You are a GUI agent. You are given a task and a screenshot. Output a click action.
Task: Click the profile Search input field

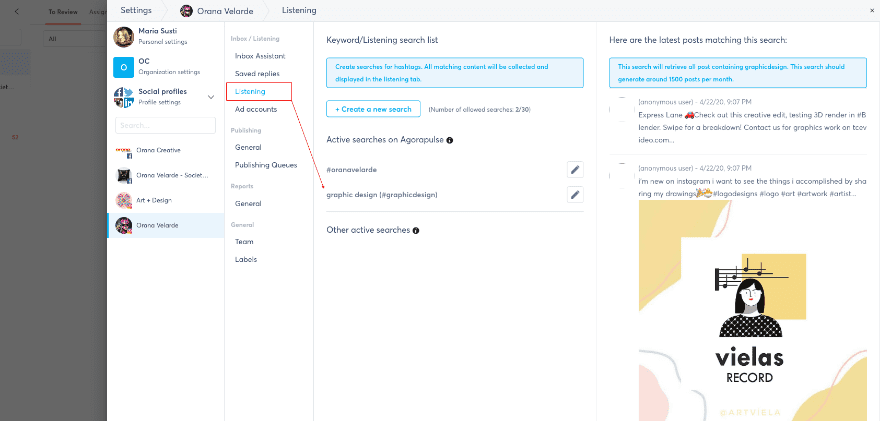click(x=165, y=126)
